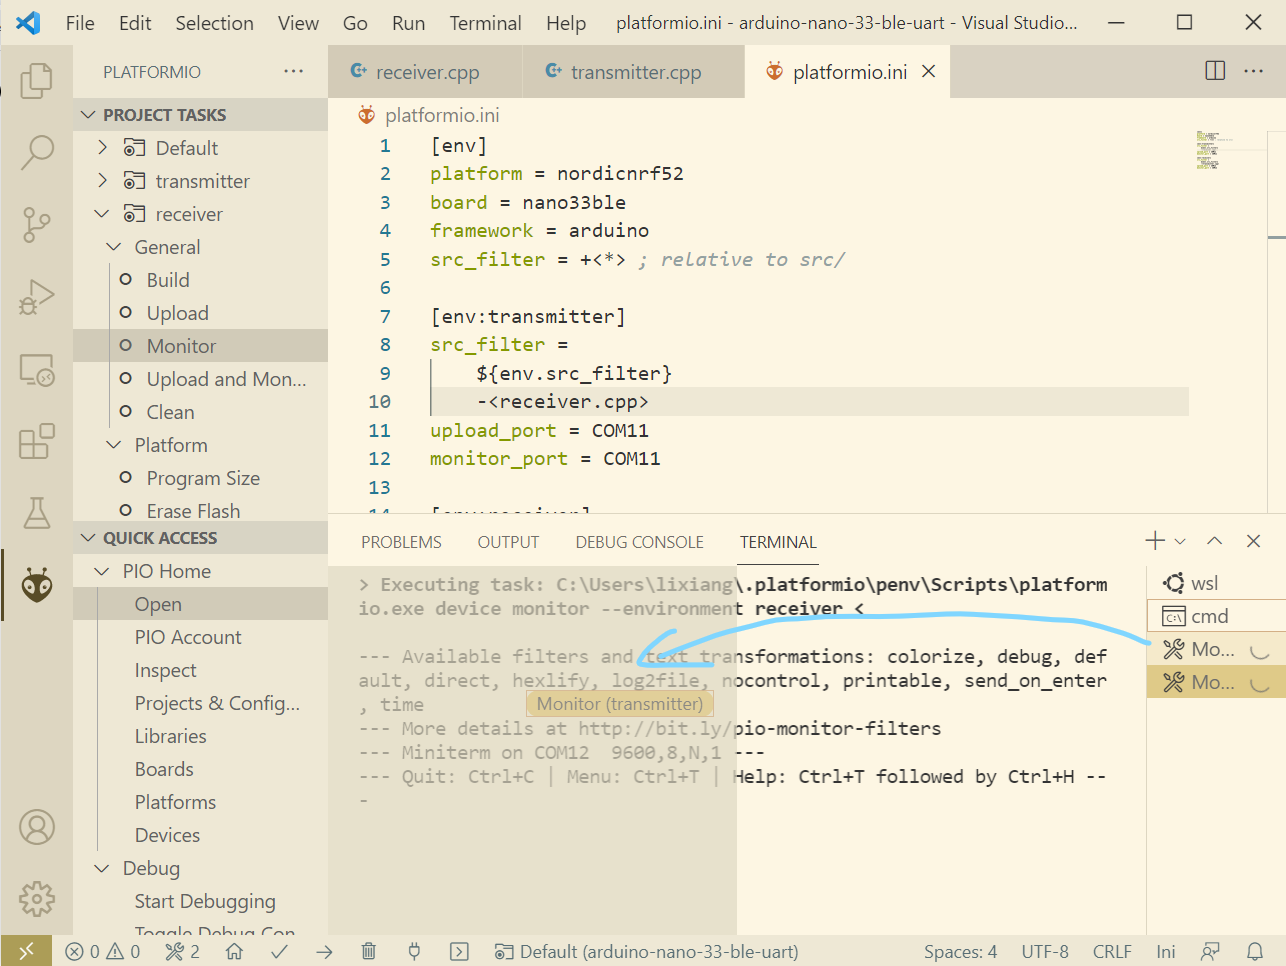Change Ini language mode in status bar
Viewport: 1286px width, 966px height.
tap(1165, 951)
